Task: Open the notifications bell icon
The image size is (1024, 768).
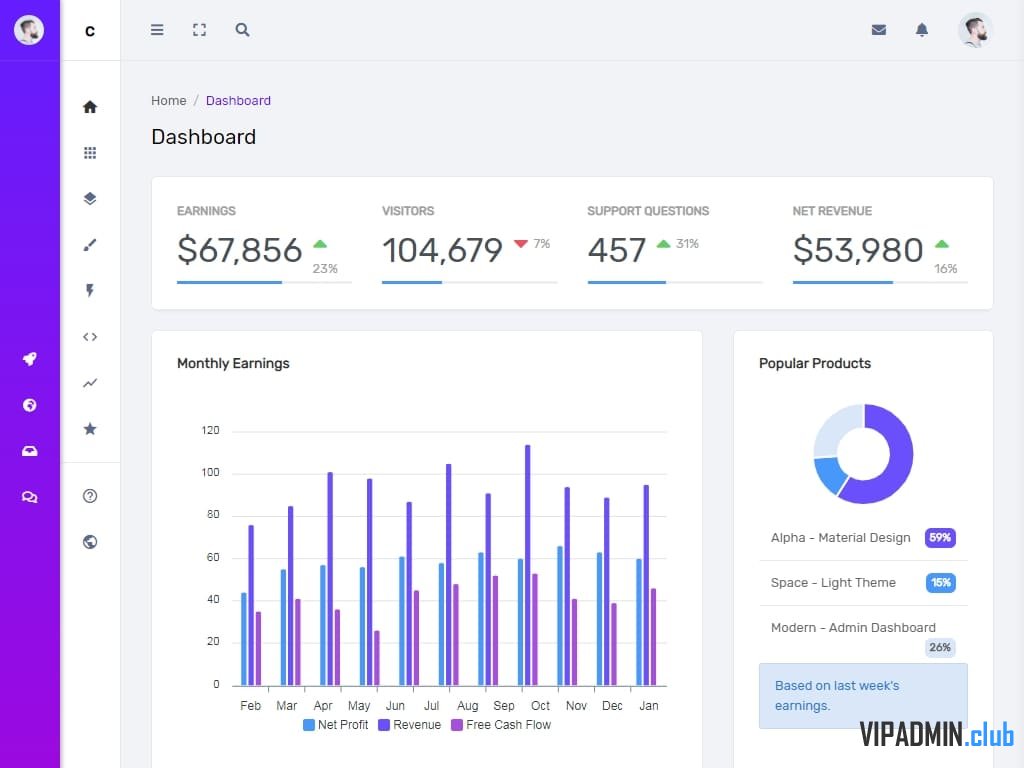Action: pos(921,30)
